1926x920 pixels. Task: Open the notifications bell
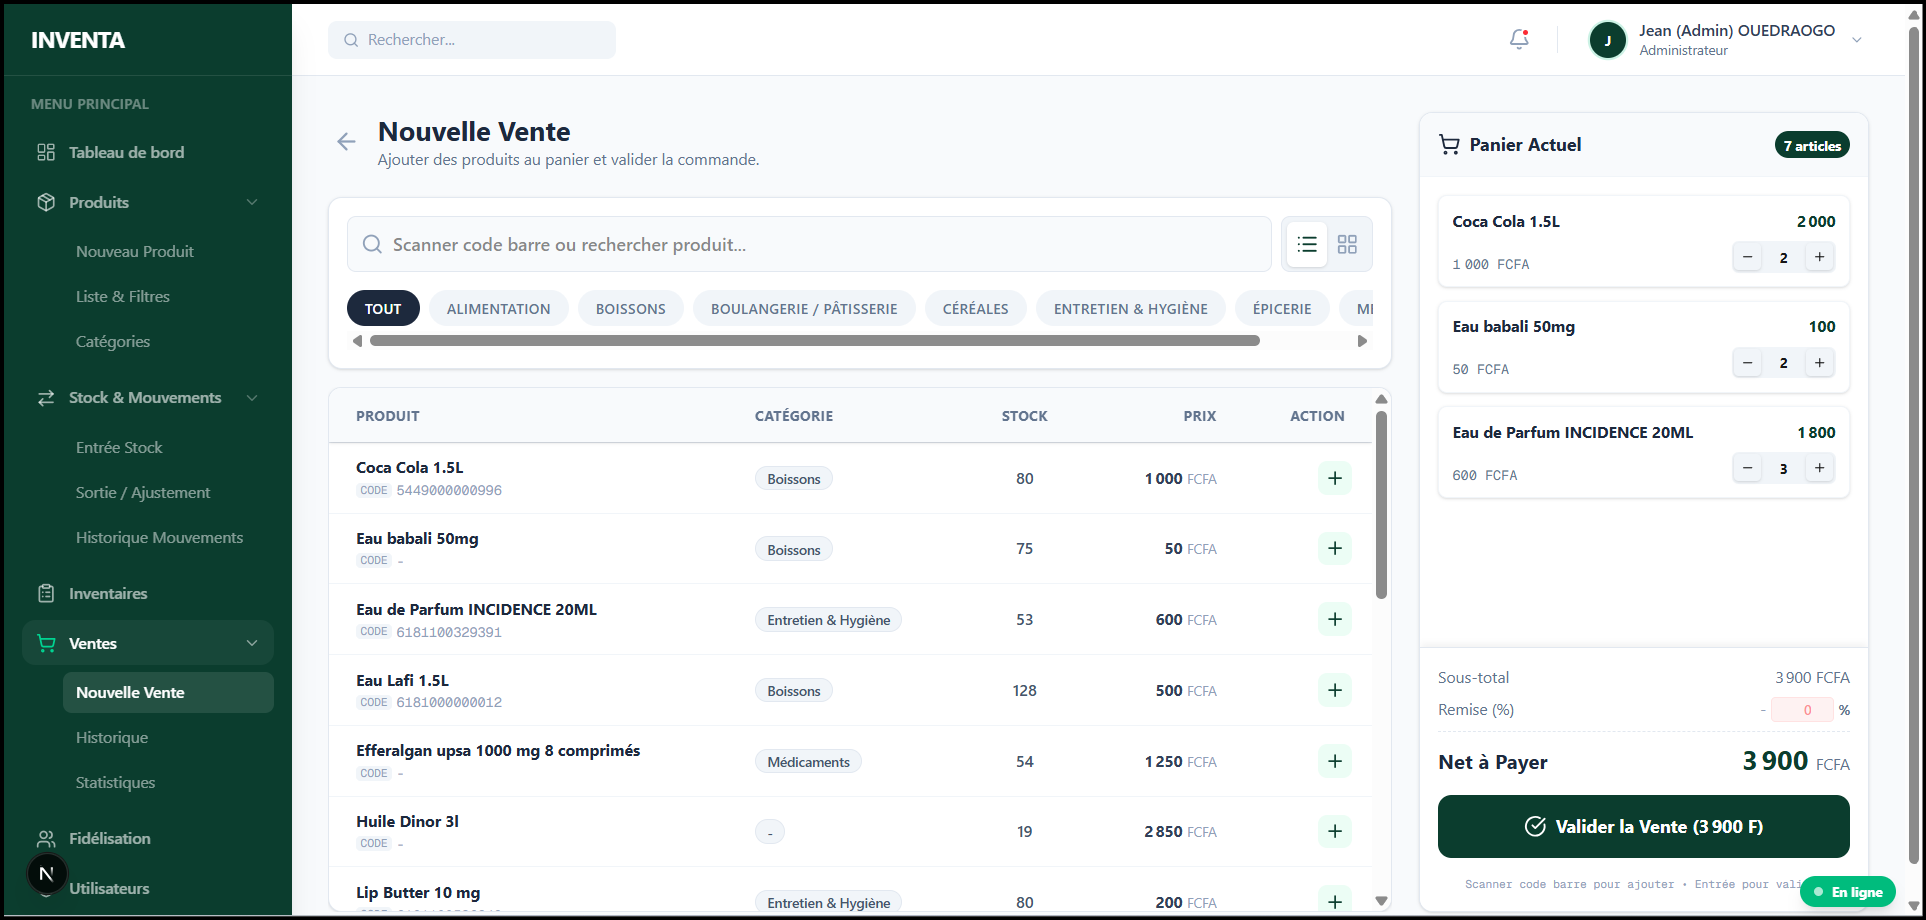click(x=1518, y=40)
